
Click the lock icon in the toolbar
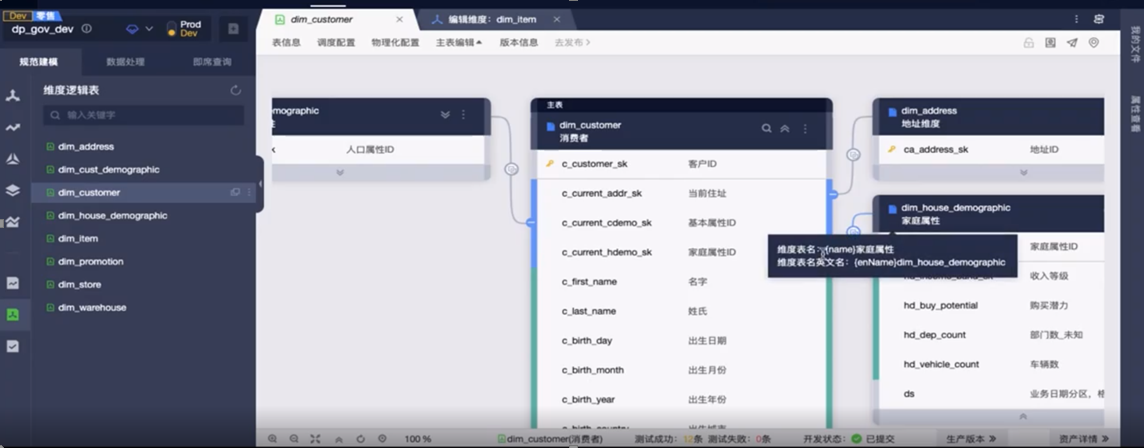tap(1028, 43)
